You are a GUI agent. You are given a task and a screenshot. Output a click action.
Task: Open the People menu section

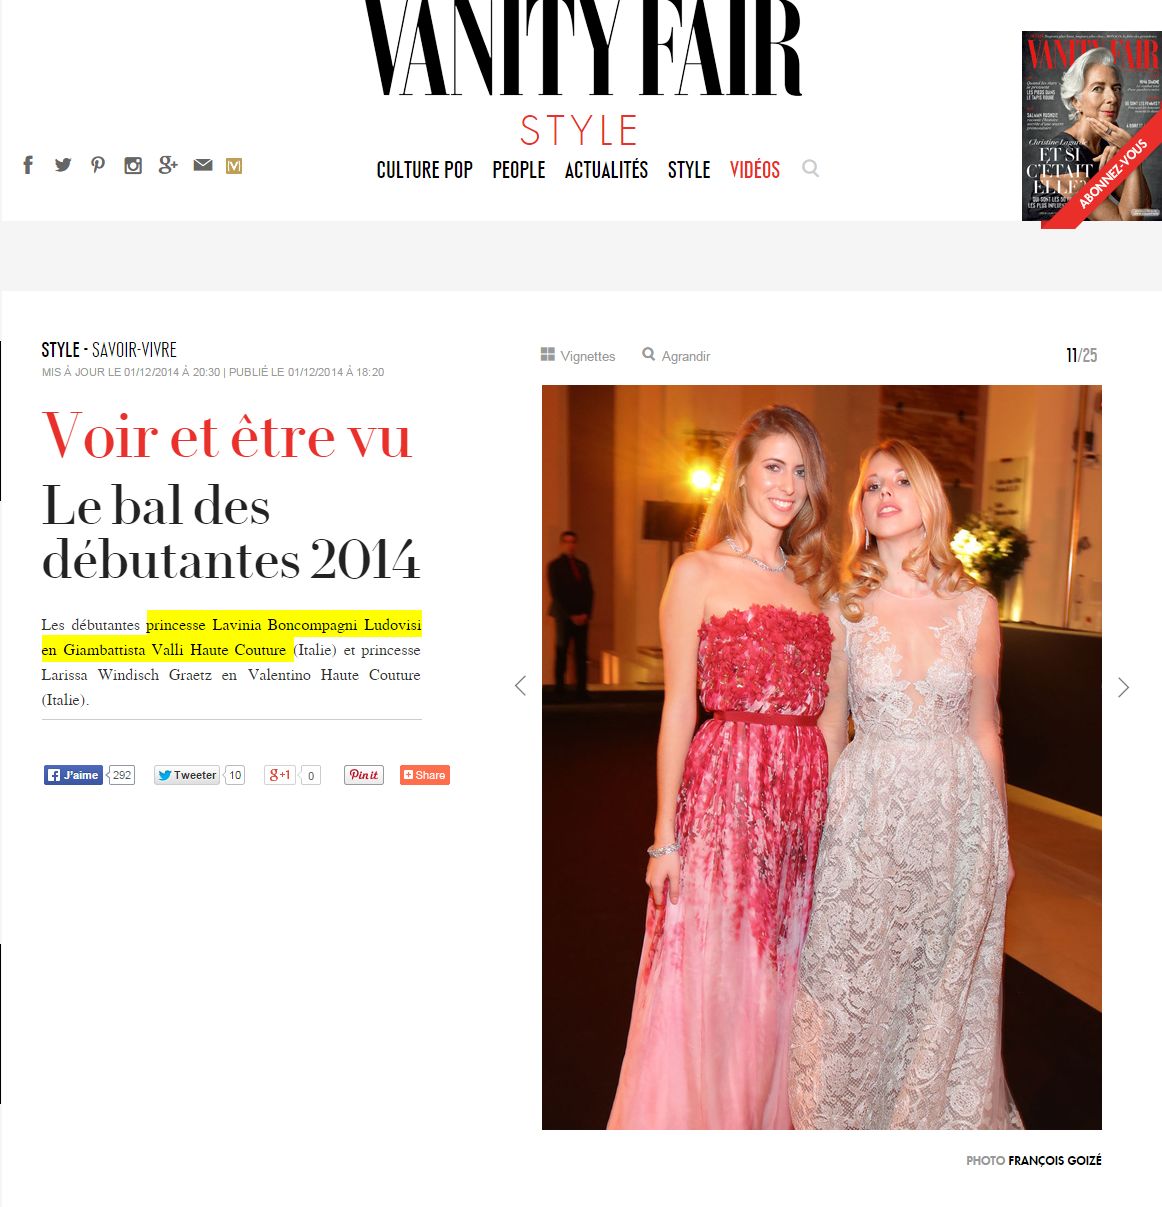click(x=519, y=170)
